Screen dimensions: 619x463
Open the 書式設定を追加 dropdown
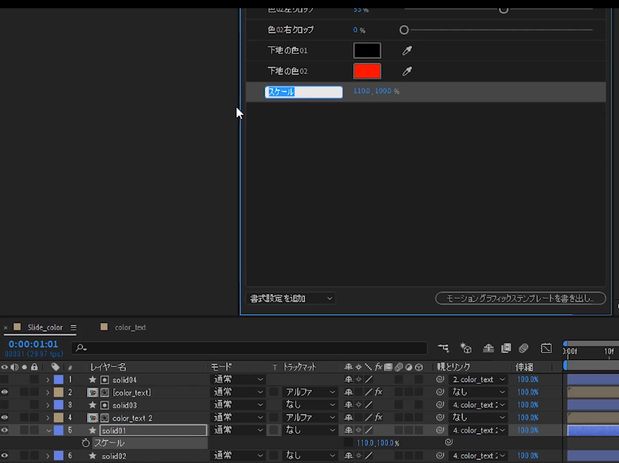click(x=291, y=298)
